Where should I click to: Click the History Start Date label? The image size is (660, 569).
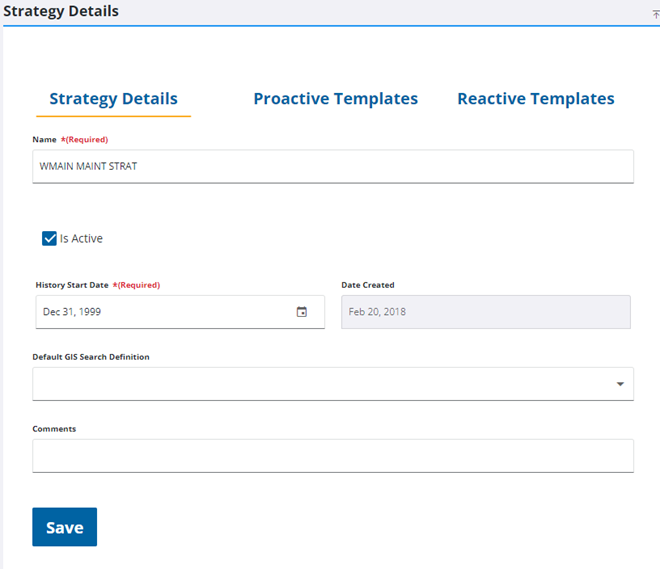click(72, 285)
